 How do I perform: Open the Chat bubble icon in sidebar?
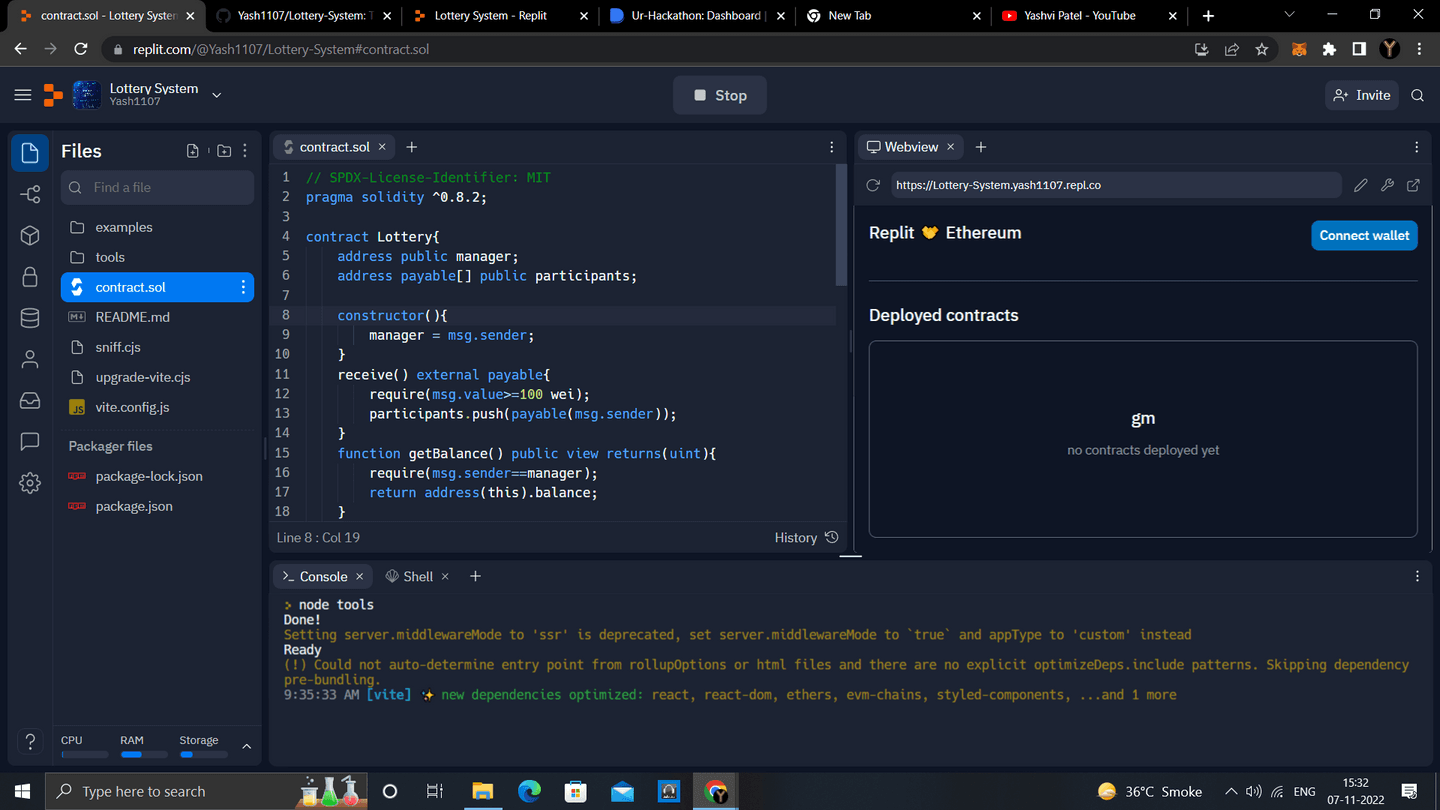point(30,441)
